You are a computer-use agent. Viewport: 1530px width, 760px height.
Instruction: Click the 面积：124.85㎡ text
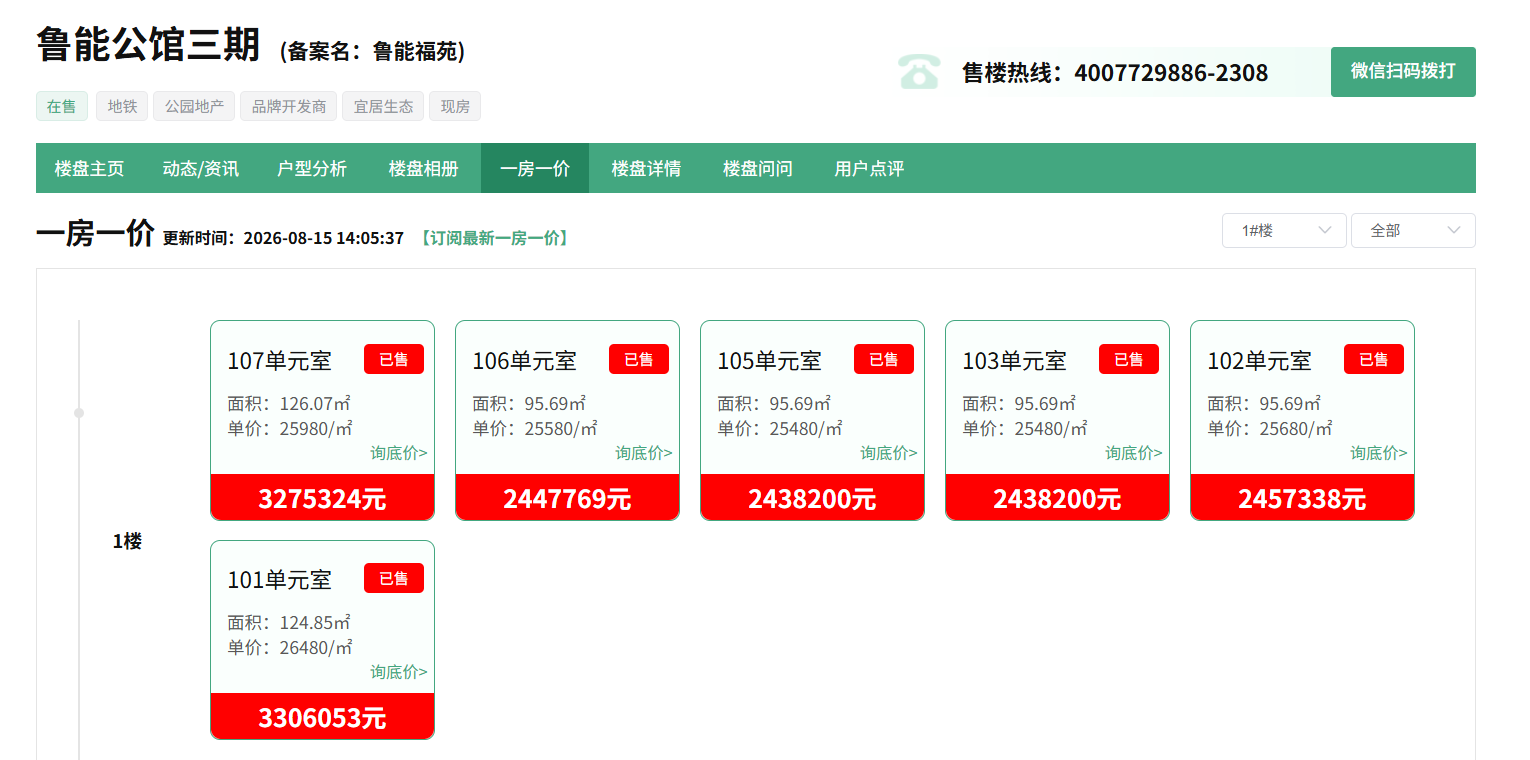tap(289, 623)
